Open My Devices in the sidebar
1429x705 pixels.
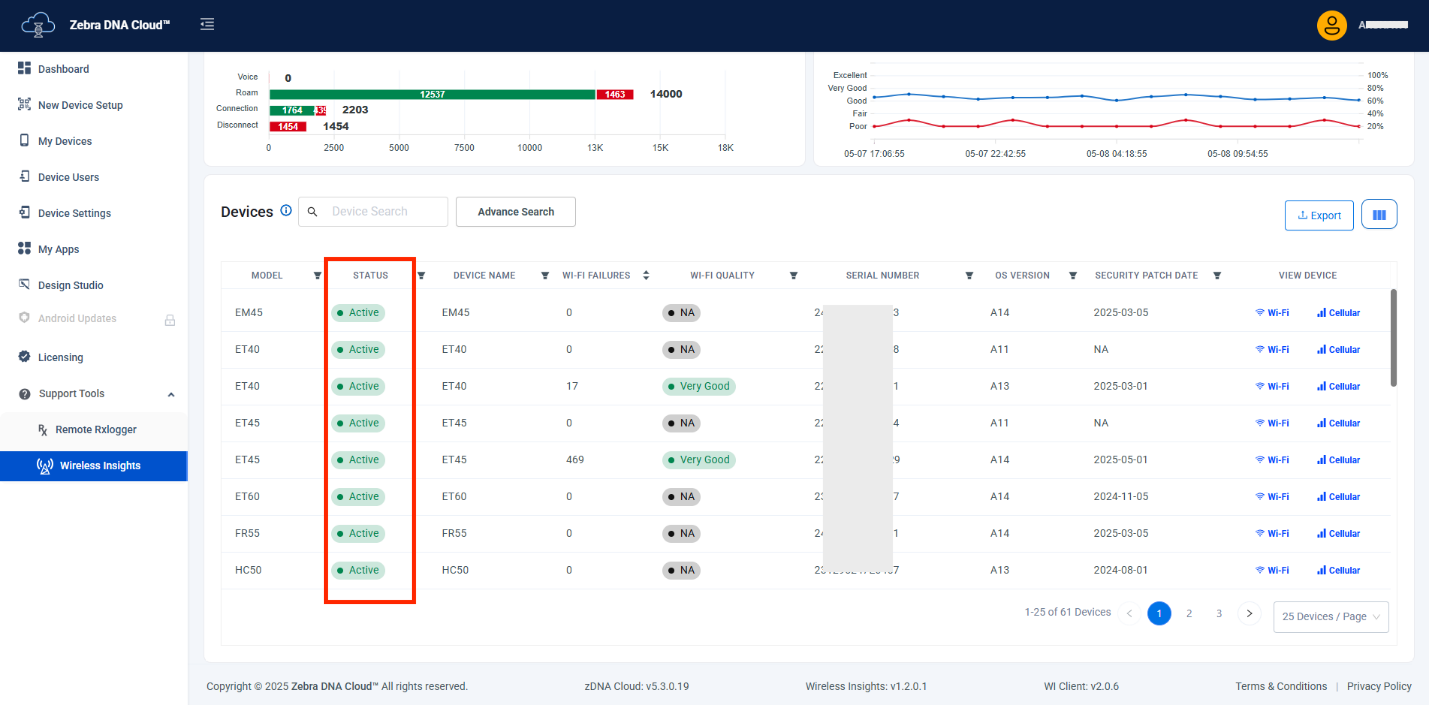point(64,141)
